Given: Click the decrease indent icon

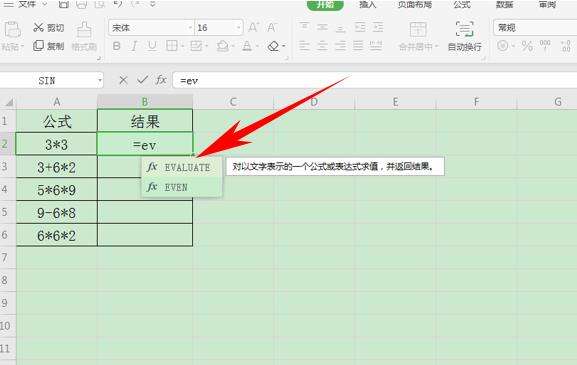Looking at the screenshot, I should click(360, 27).
